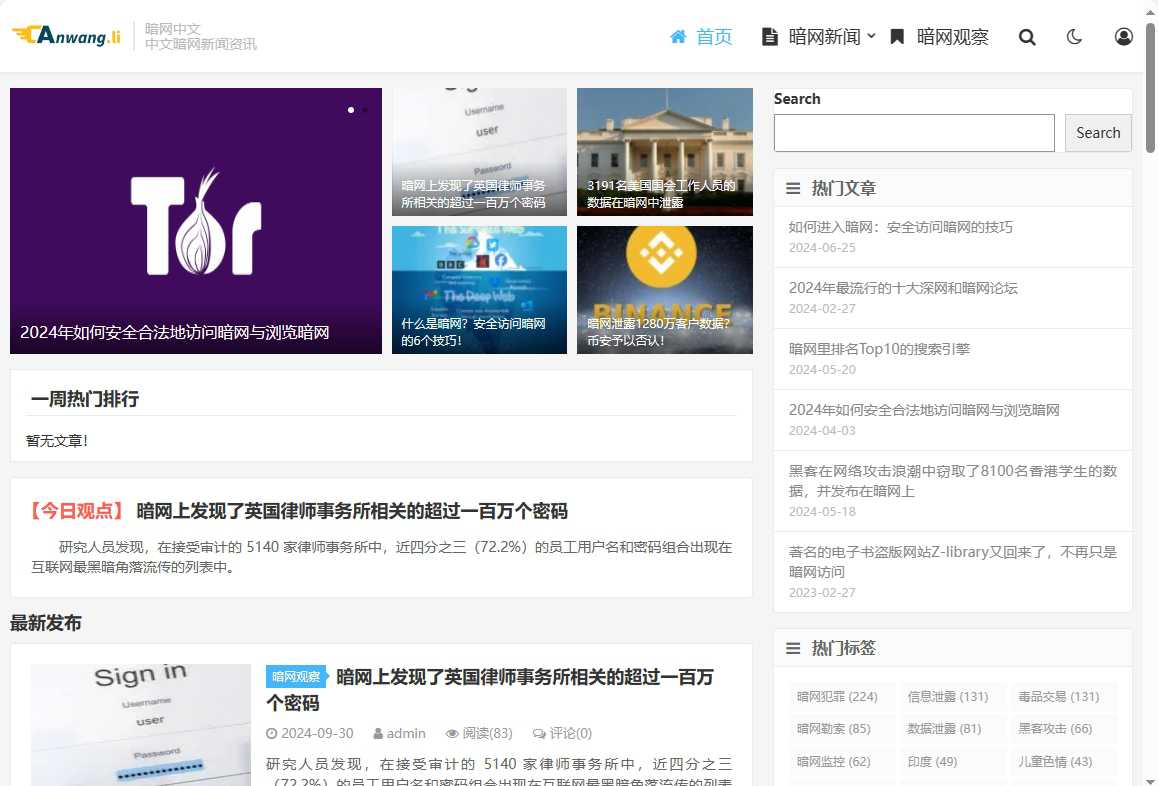Expand the 暗网新闻 dropdown menu

[818, 37]
